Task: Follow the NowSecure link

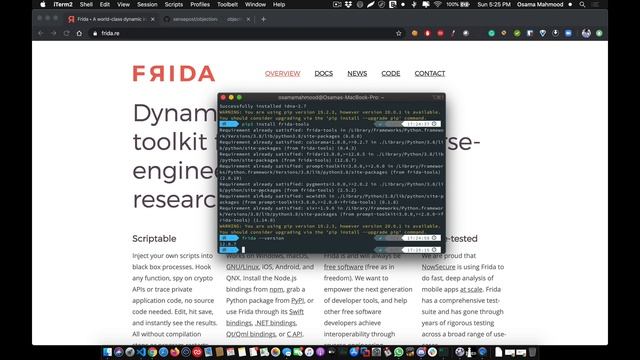Action: coord(438,267)
